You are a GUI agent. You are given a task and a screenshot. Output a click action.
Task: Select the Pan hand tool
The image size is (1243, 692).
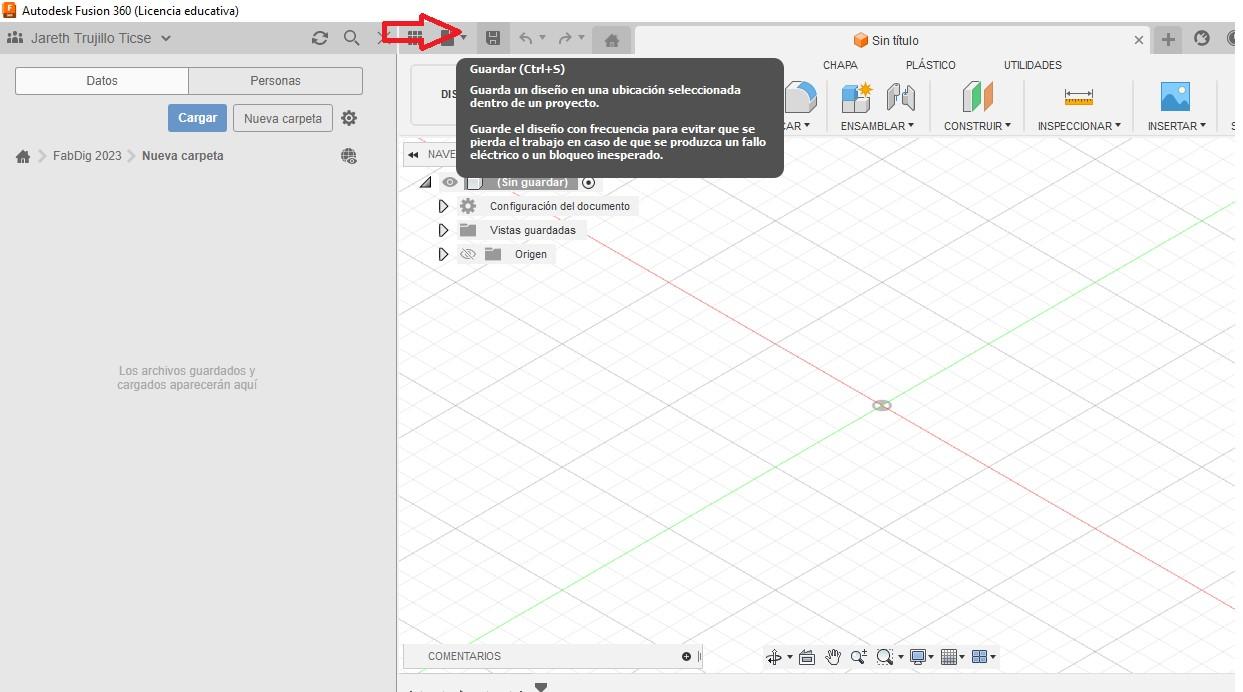pyautogui.click(x=833, y=657)
